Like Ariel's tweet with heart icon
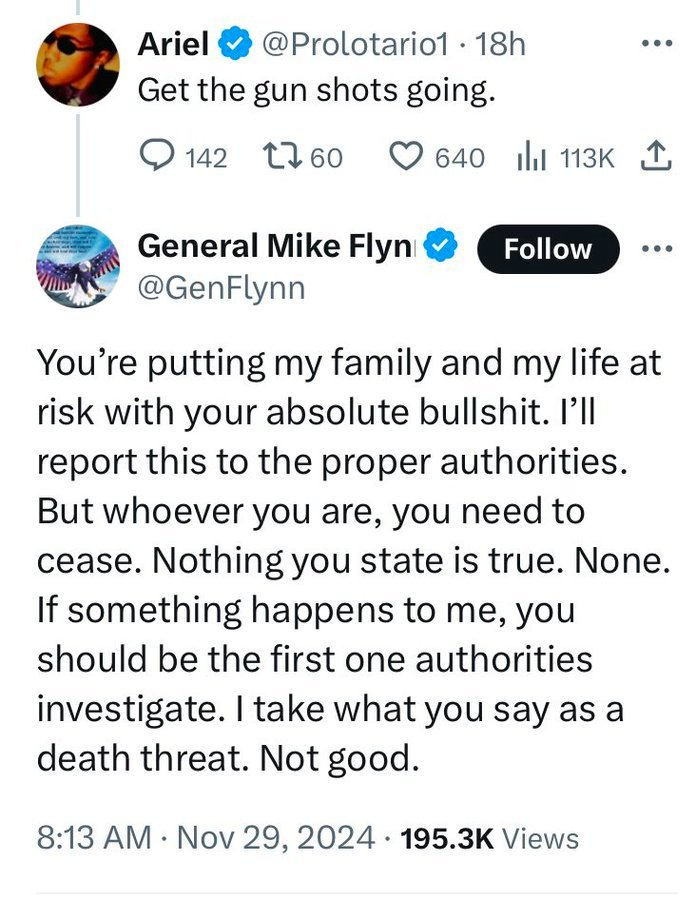696x900 pixels. [x=406, y=156]
